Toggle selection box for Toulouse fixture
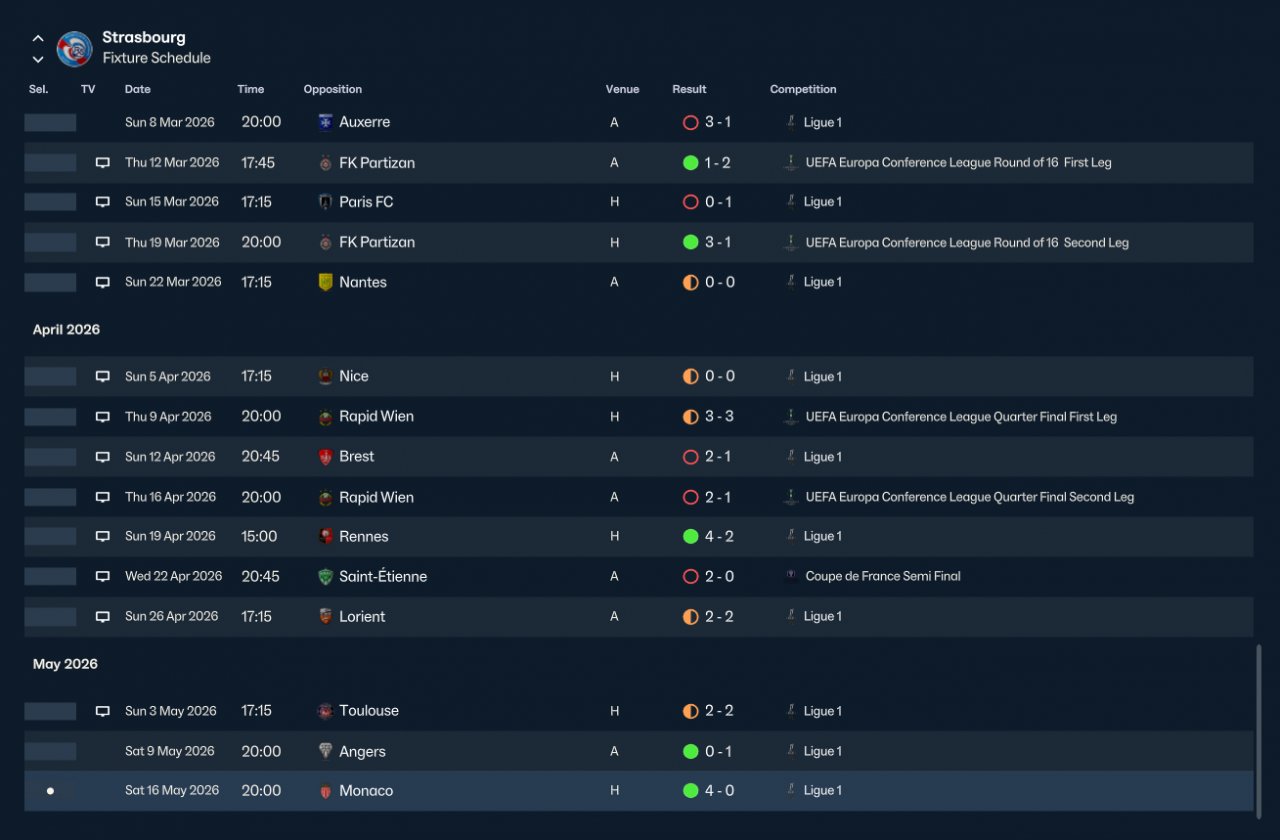Viewport: 1280px width, 840px height. click(x=50, y=711)
